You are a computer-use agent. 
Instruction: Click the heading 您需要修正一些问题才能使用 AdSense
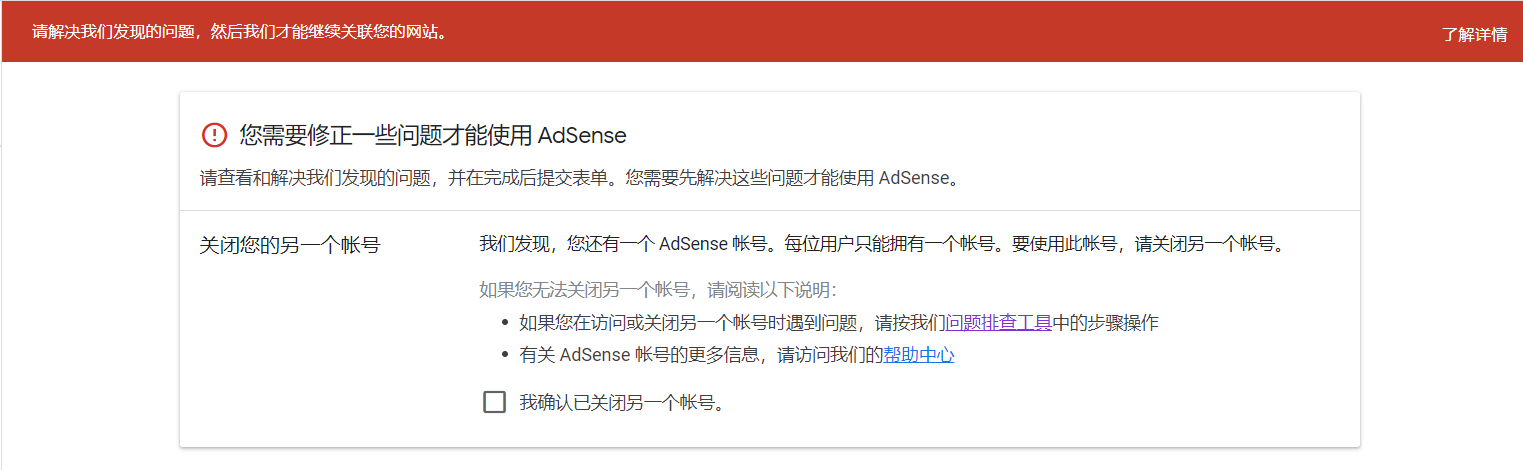click(x=433, y=135)
